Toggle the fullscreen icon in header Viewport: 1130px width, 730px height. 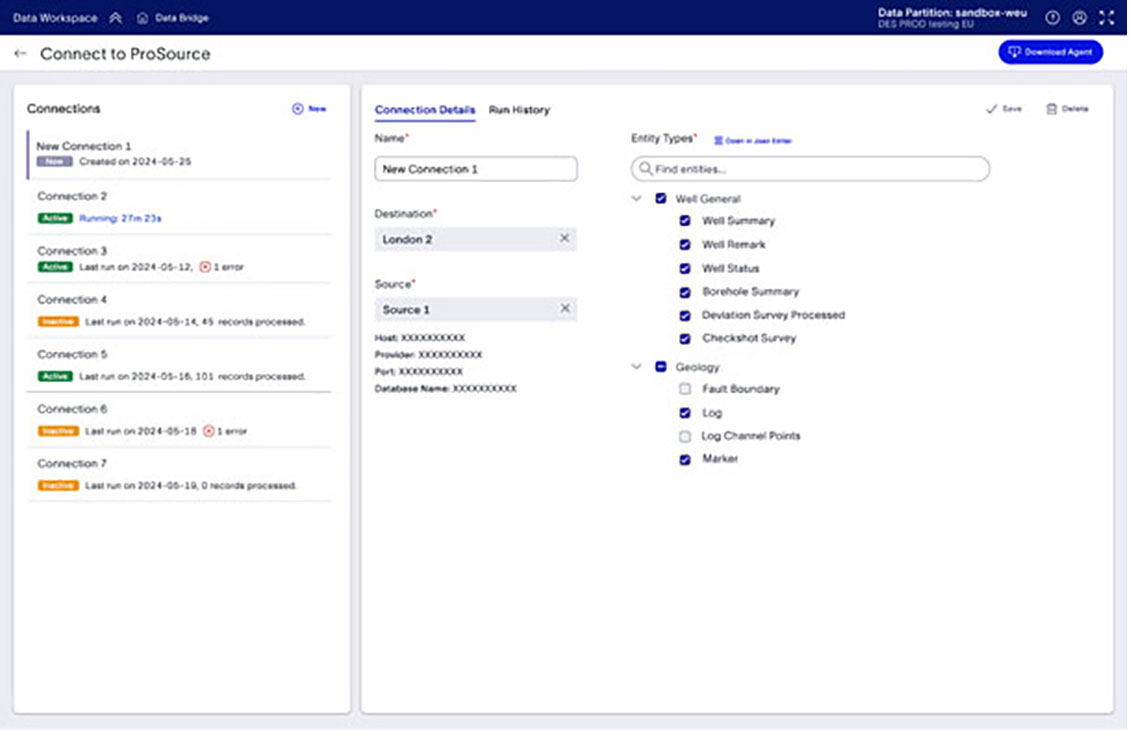(1106, 18)
